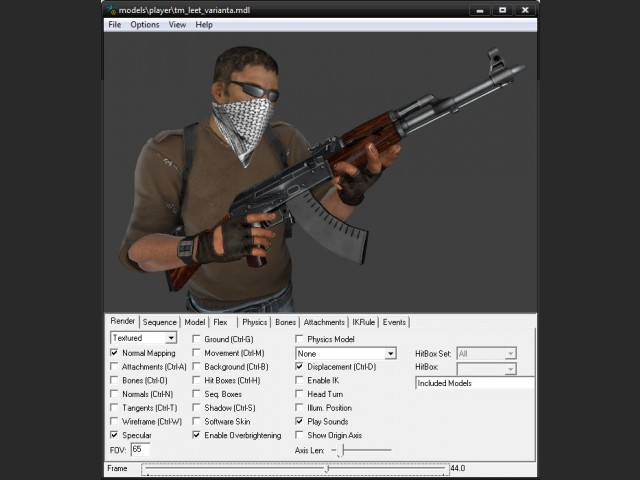Open the View menu

click(x=177, y=25)
